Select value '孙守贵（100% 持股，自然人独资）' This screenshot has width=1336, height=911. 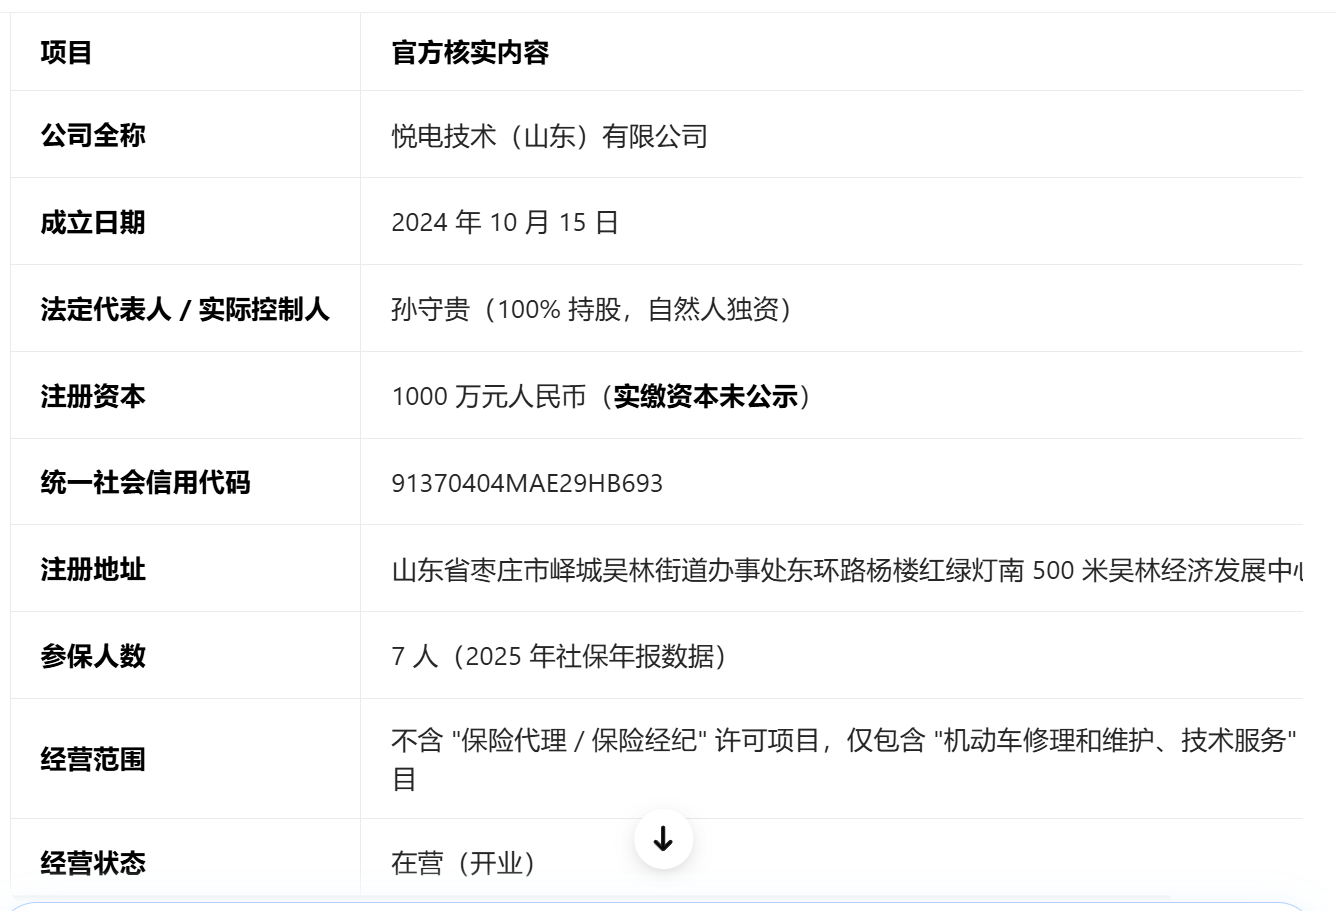click(596, 309)
